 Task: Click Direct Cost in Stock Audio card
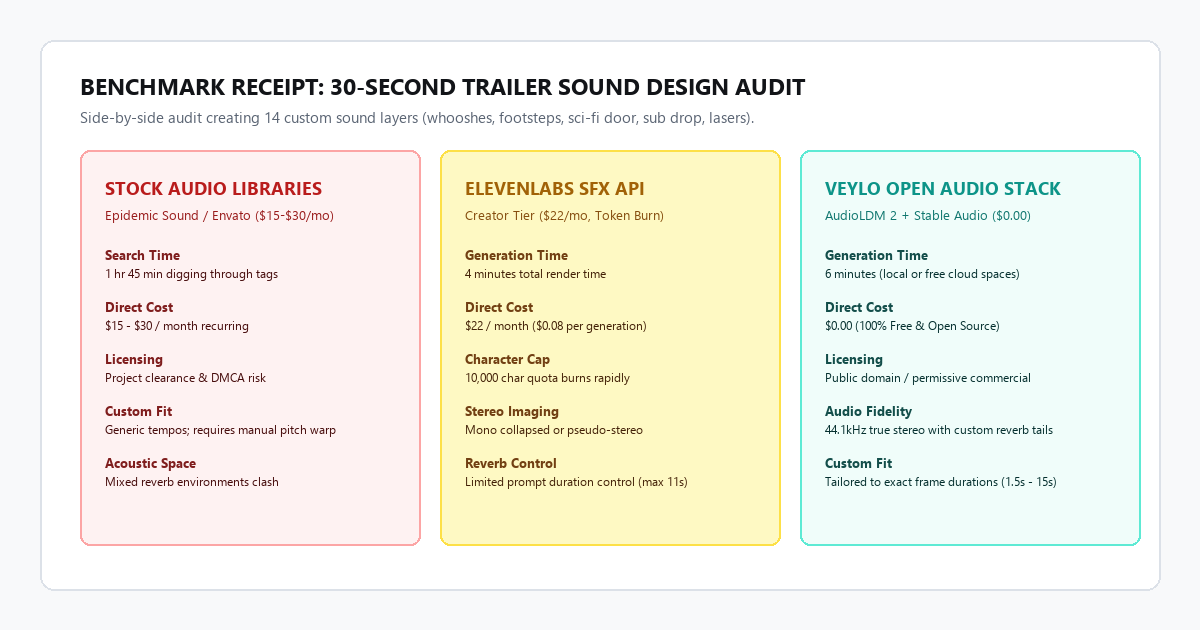tap(139, 307)
